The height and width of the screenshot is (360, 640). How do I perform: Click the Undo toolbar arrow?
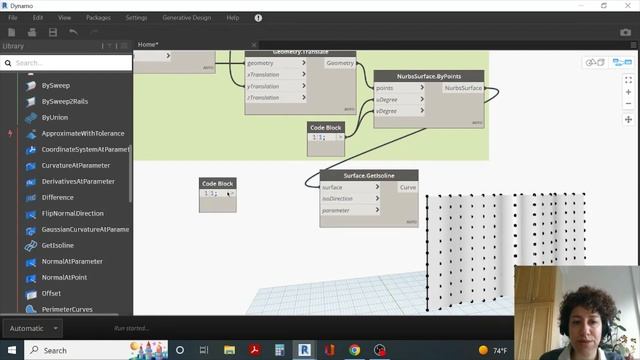click(x=73, y=32)
